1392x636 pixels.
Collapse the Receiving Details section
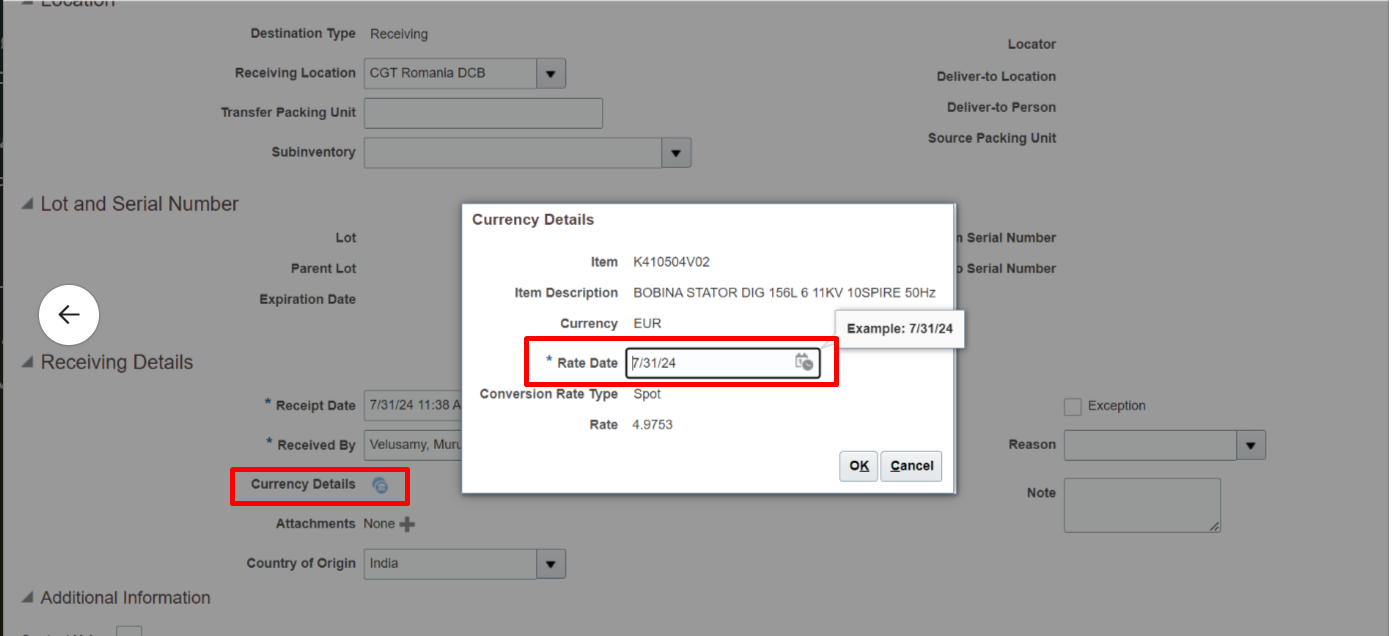coord(26,362)
